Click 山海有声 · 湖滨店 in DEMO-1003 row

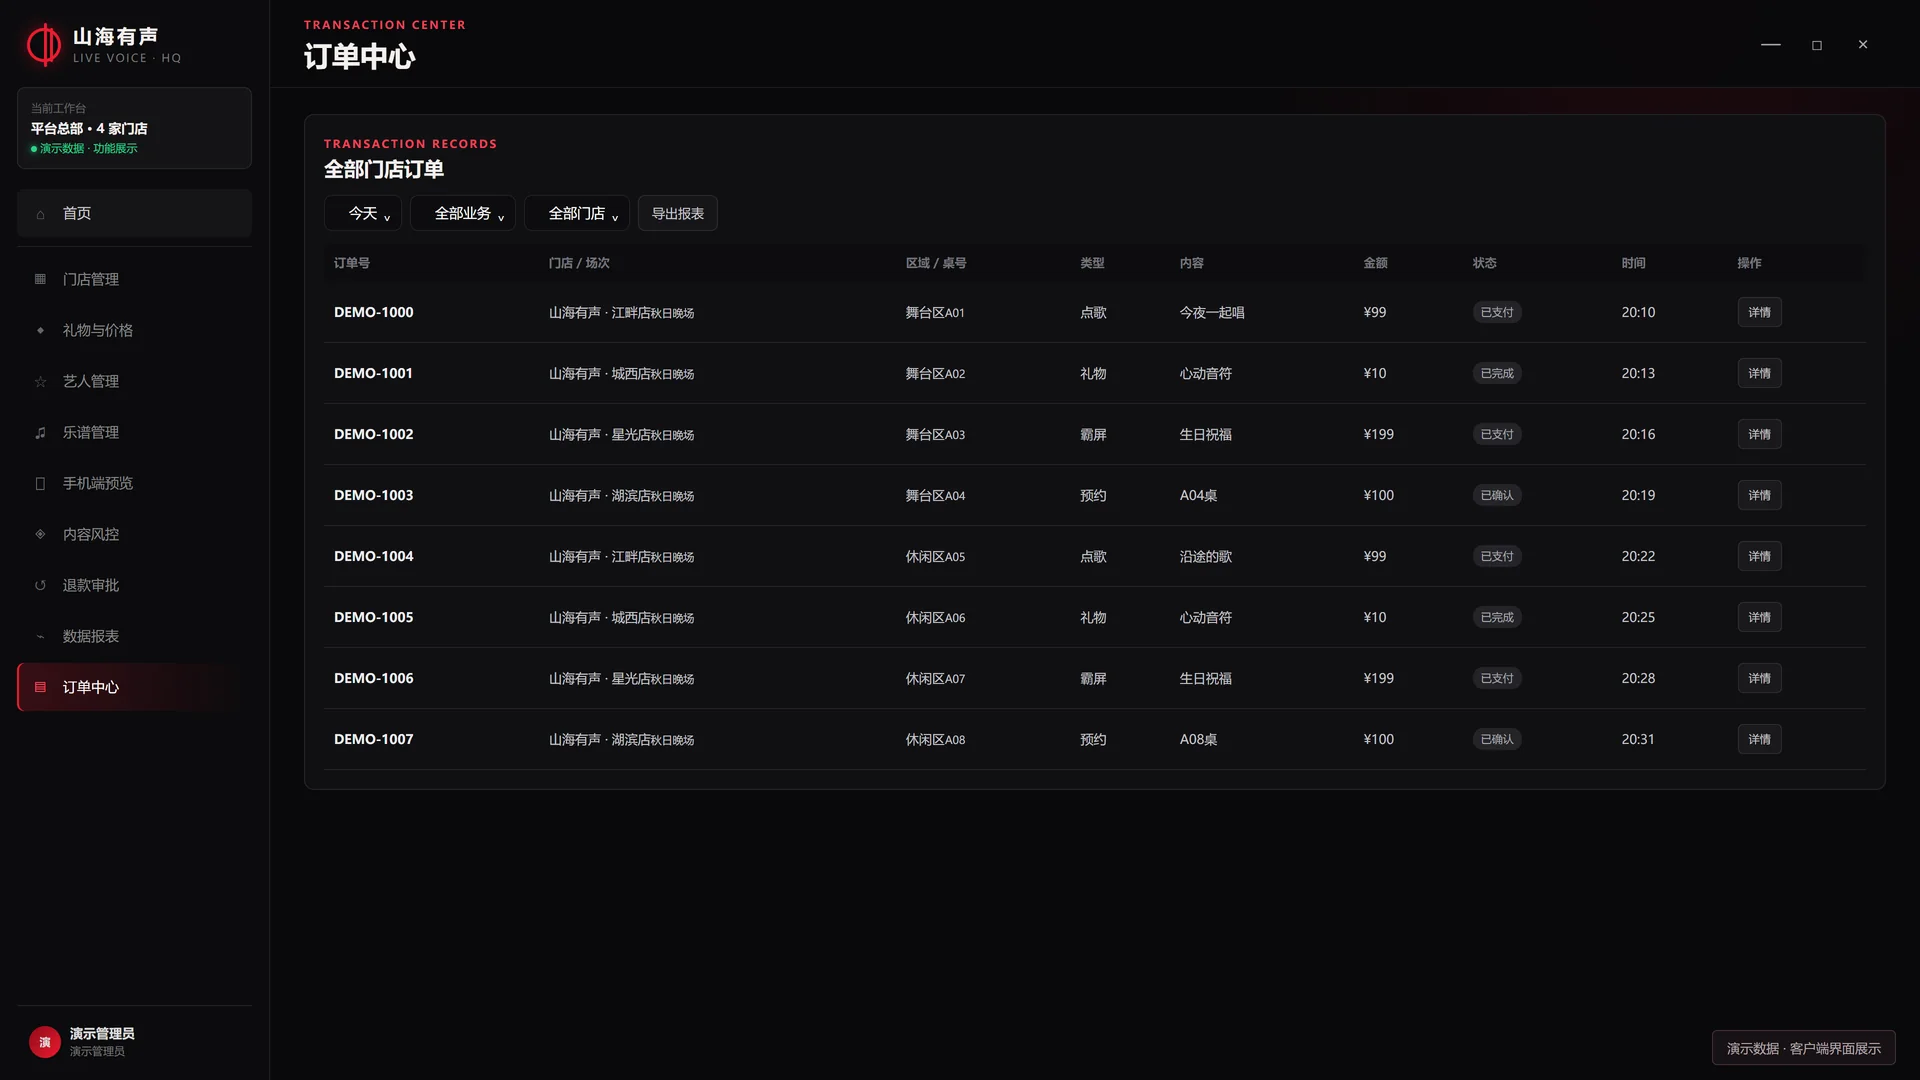point(599,495)
